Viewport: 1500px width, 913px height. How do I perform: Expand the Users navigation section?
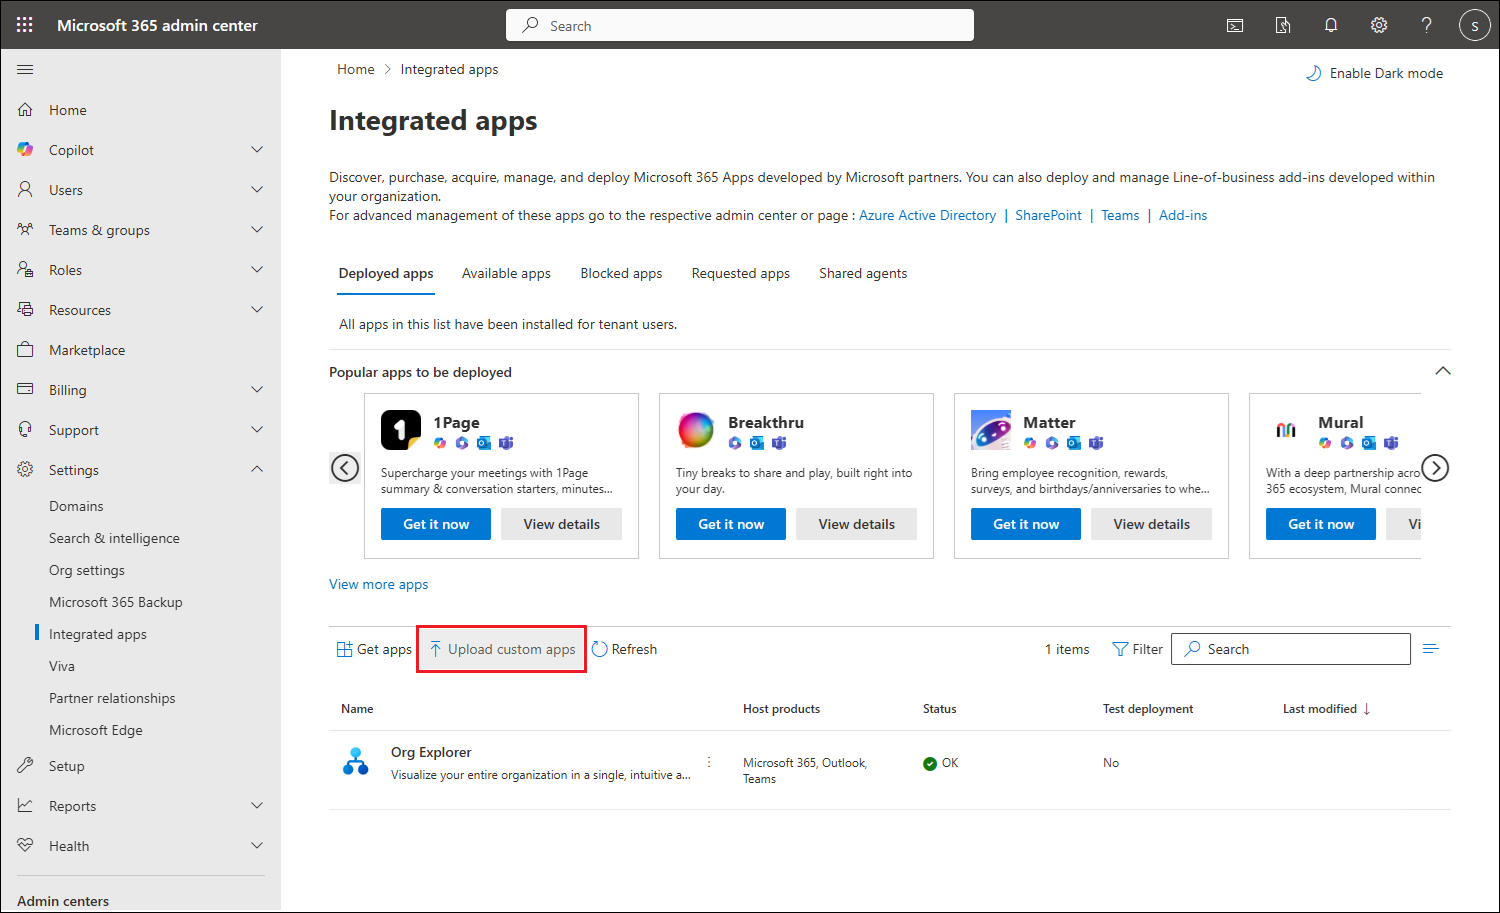click(x=257, y=190)
